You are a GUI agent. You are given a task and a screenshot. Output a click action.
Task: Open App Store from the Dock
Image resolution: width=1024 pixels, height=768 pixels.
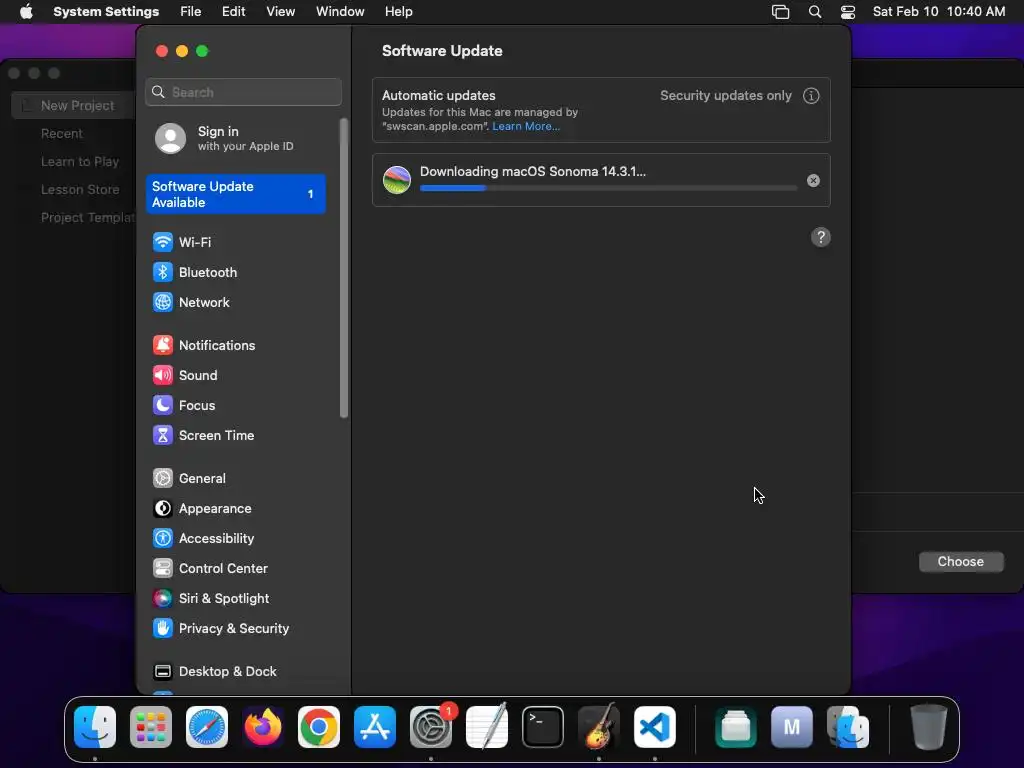coord(375,727)
